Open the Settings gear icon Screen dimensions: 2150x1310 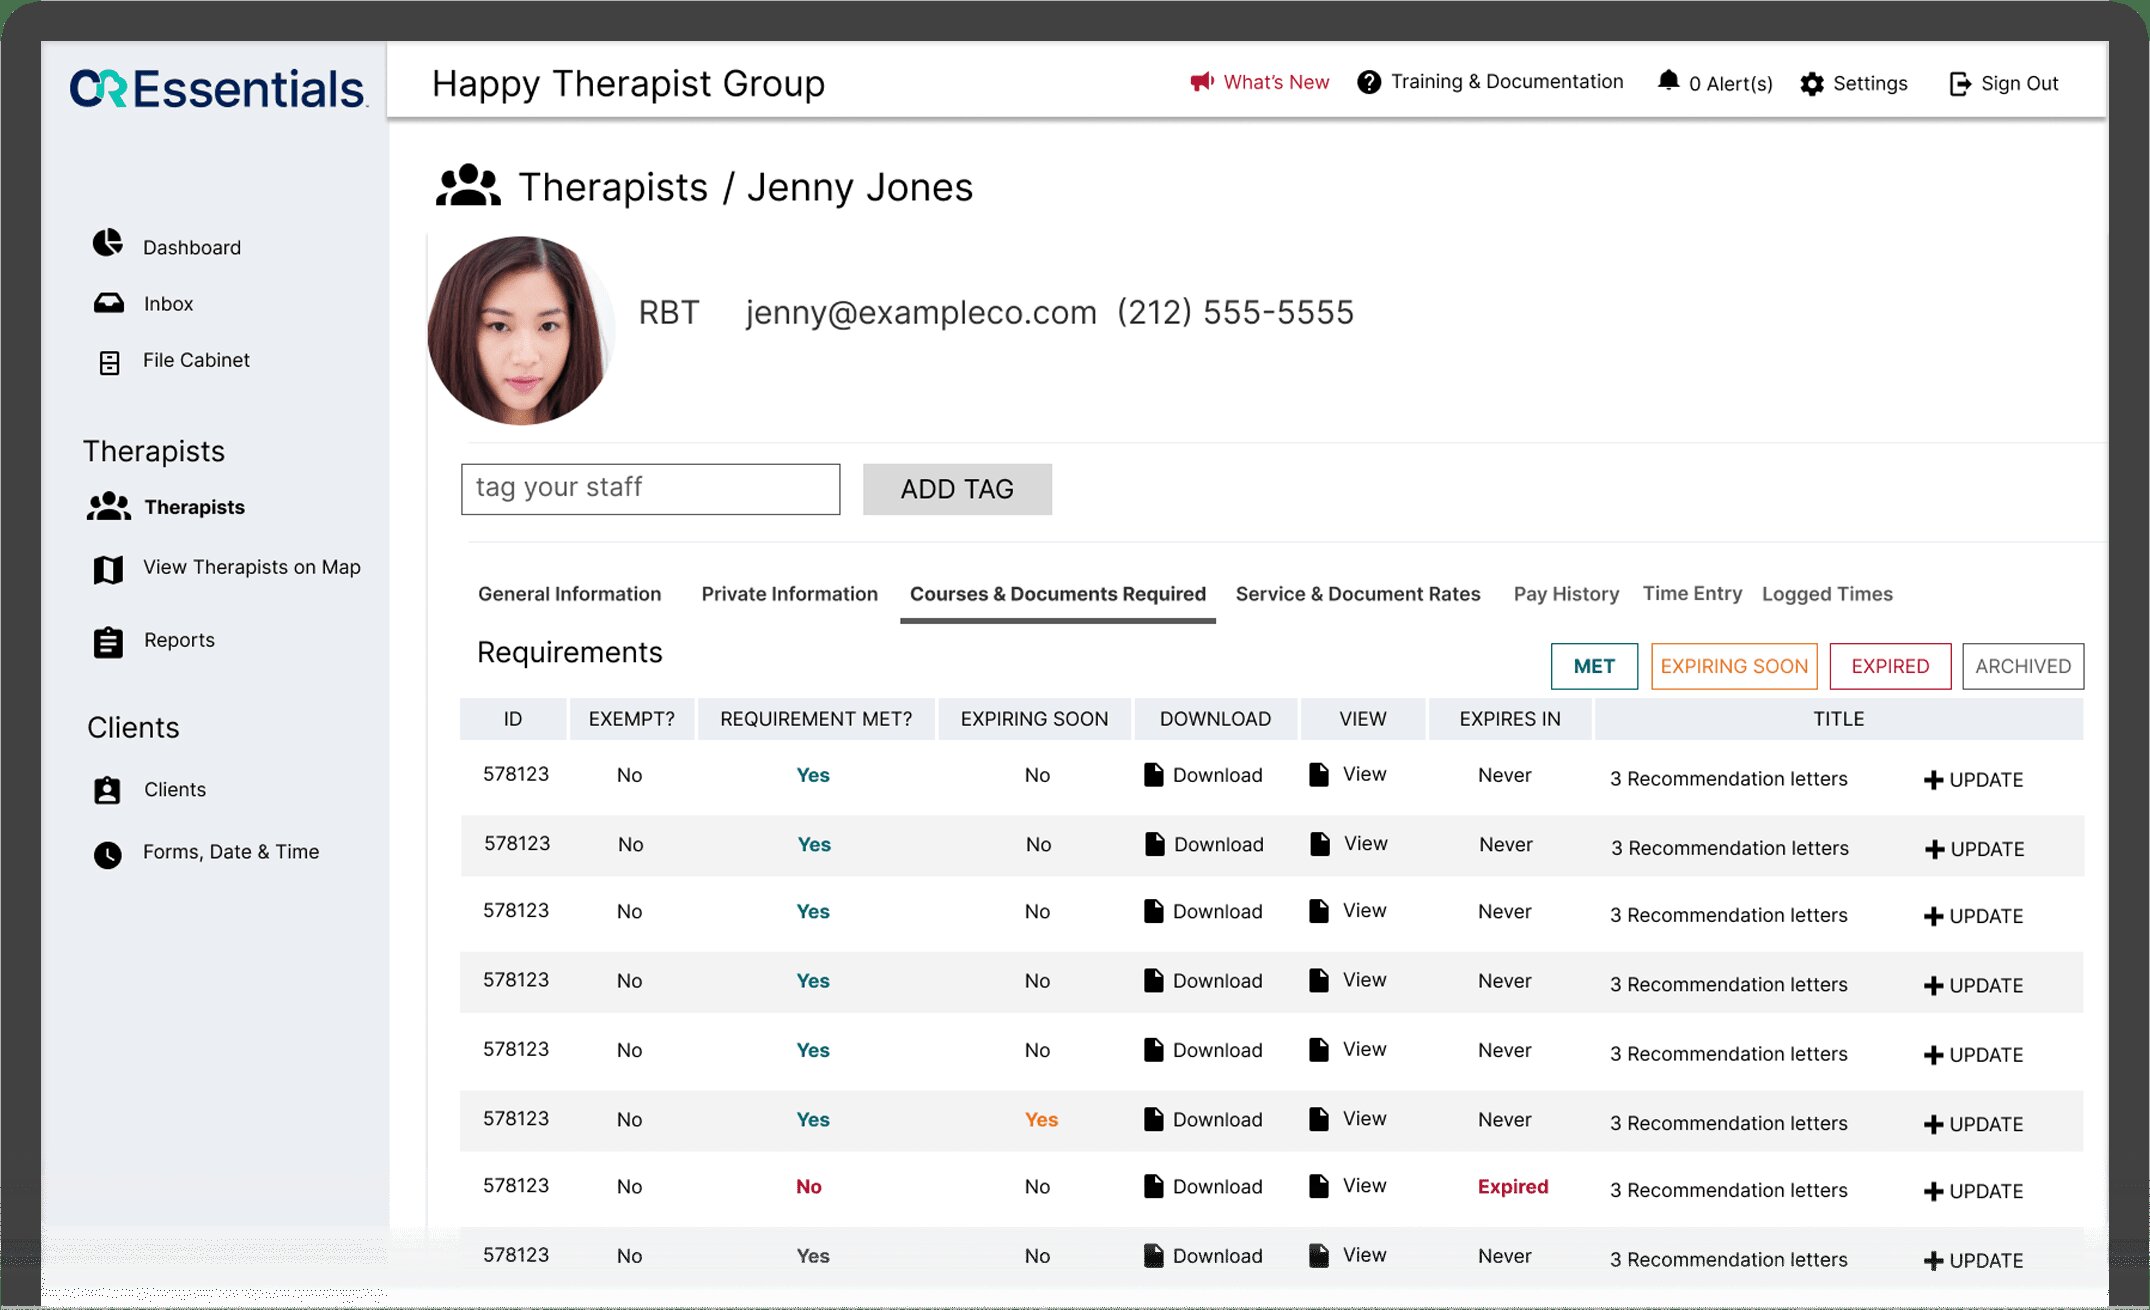[1812, 84]
